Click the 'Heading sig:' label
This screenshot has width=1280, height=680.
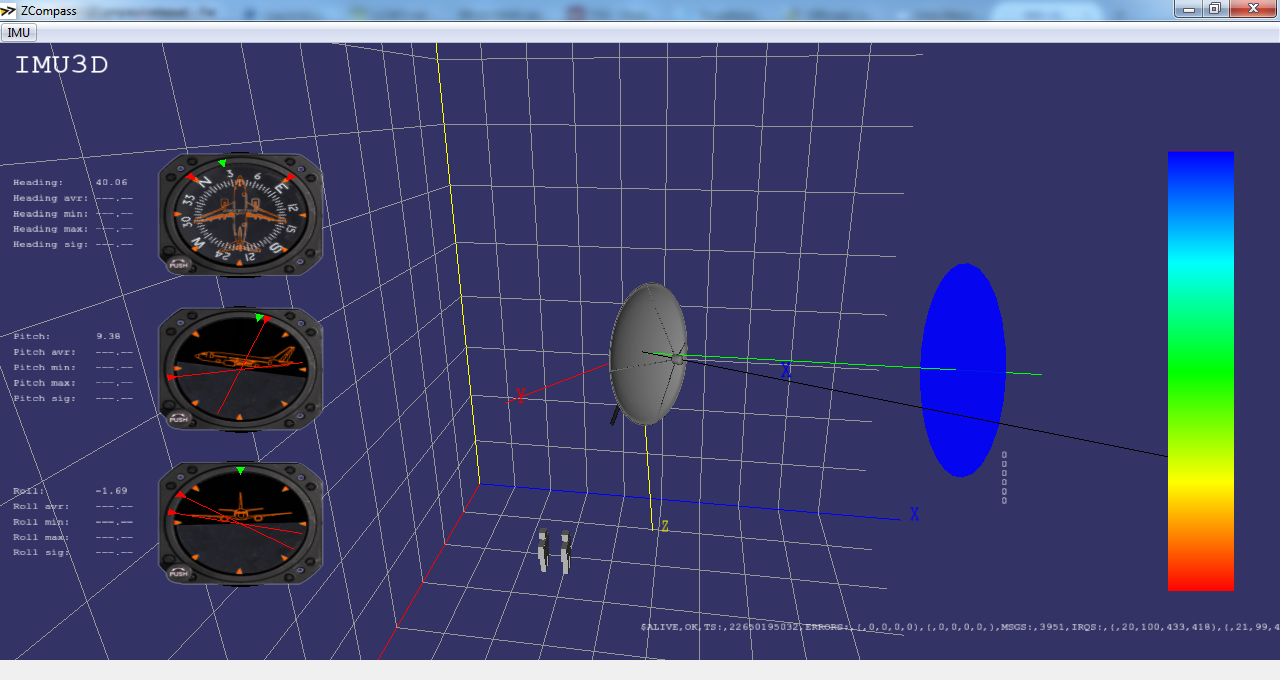coord(50,244)
